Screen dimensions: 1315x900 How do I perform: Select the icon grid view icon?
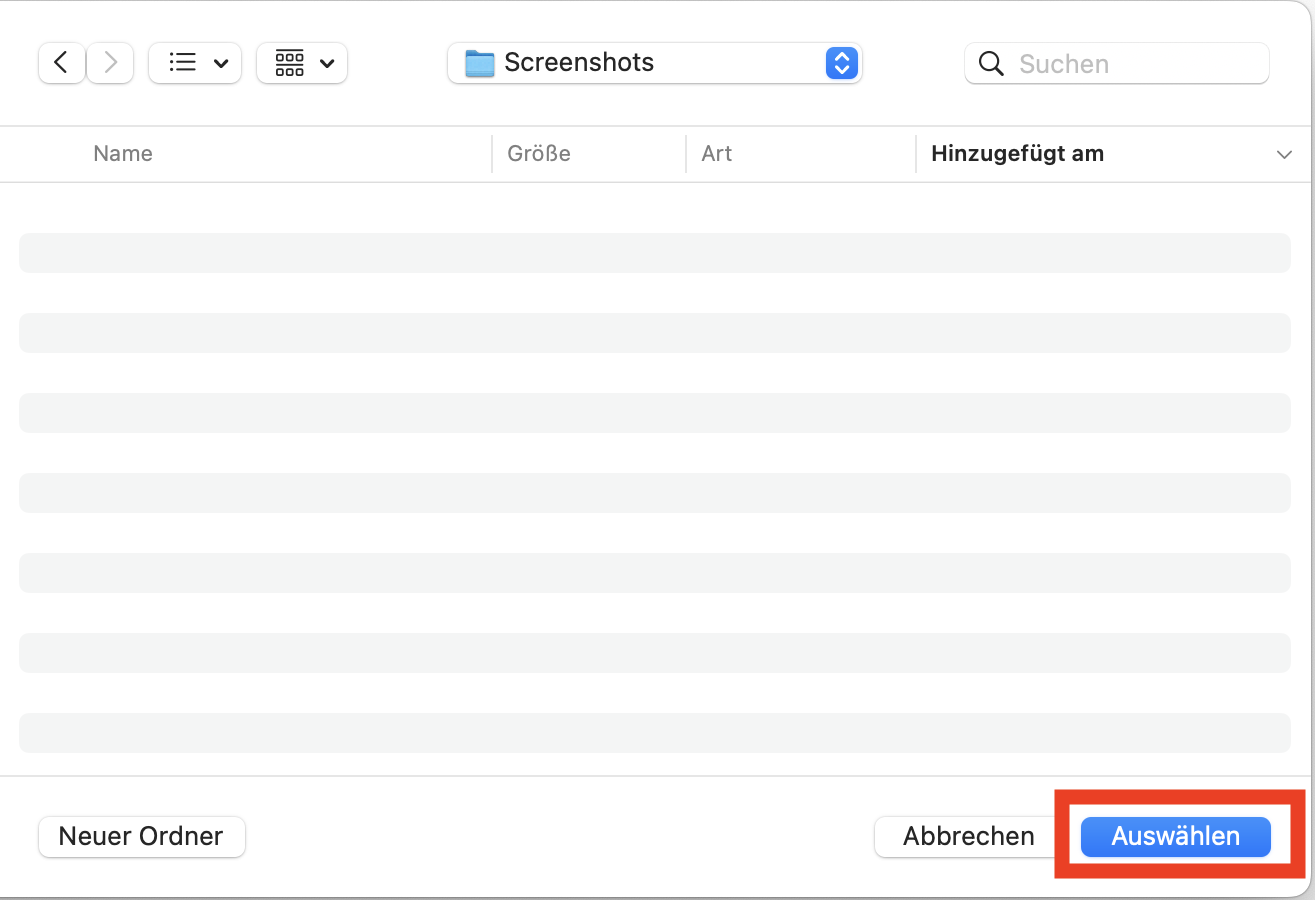tap(290, 62)
